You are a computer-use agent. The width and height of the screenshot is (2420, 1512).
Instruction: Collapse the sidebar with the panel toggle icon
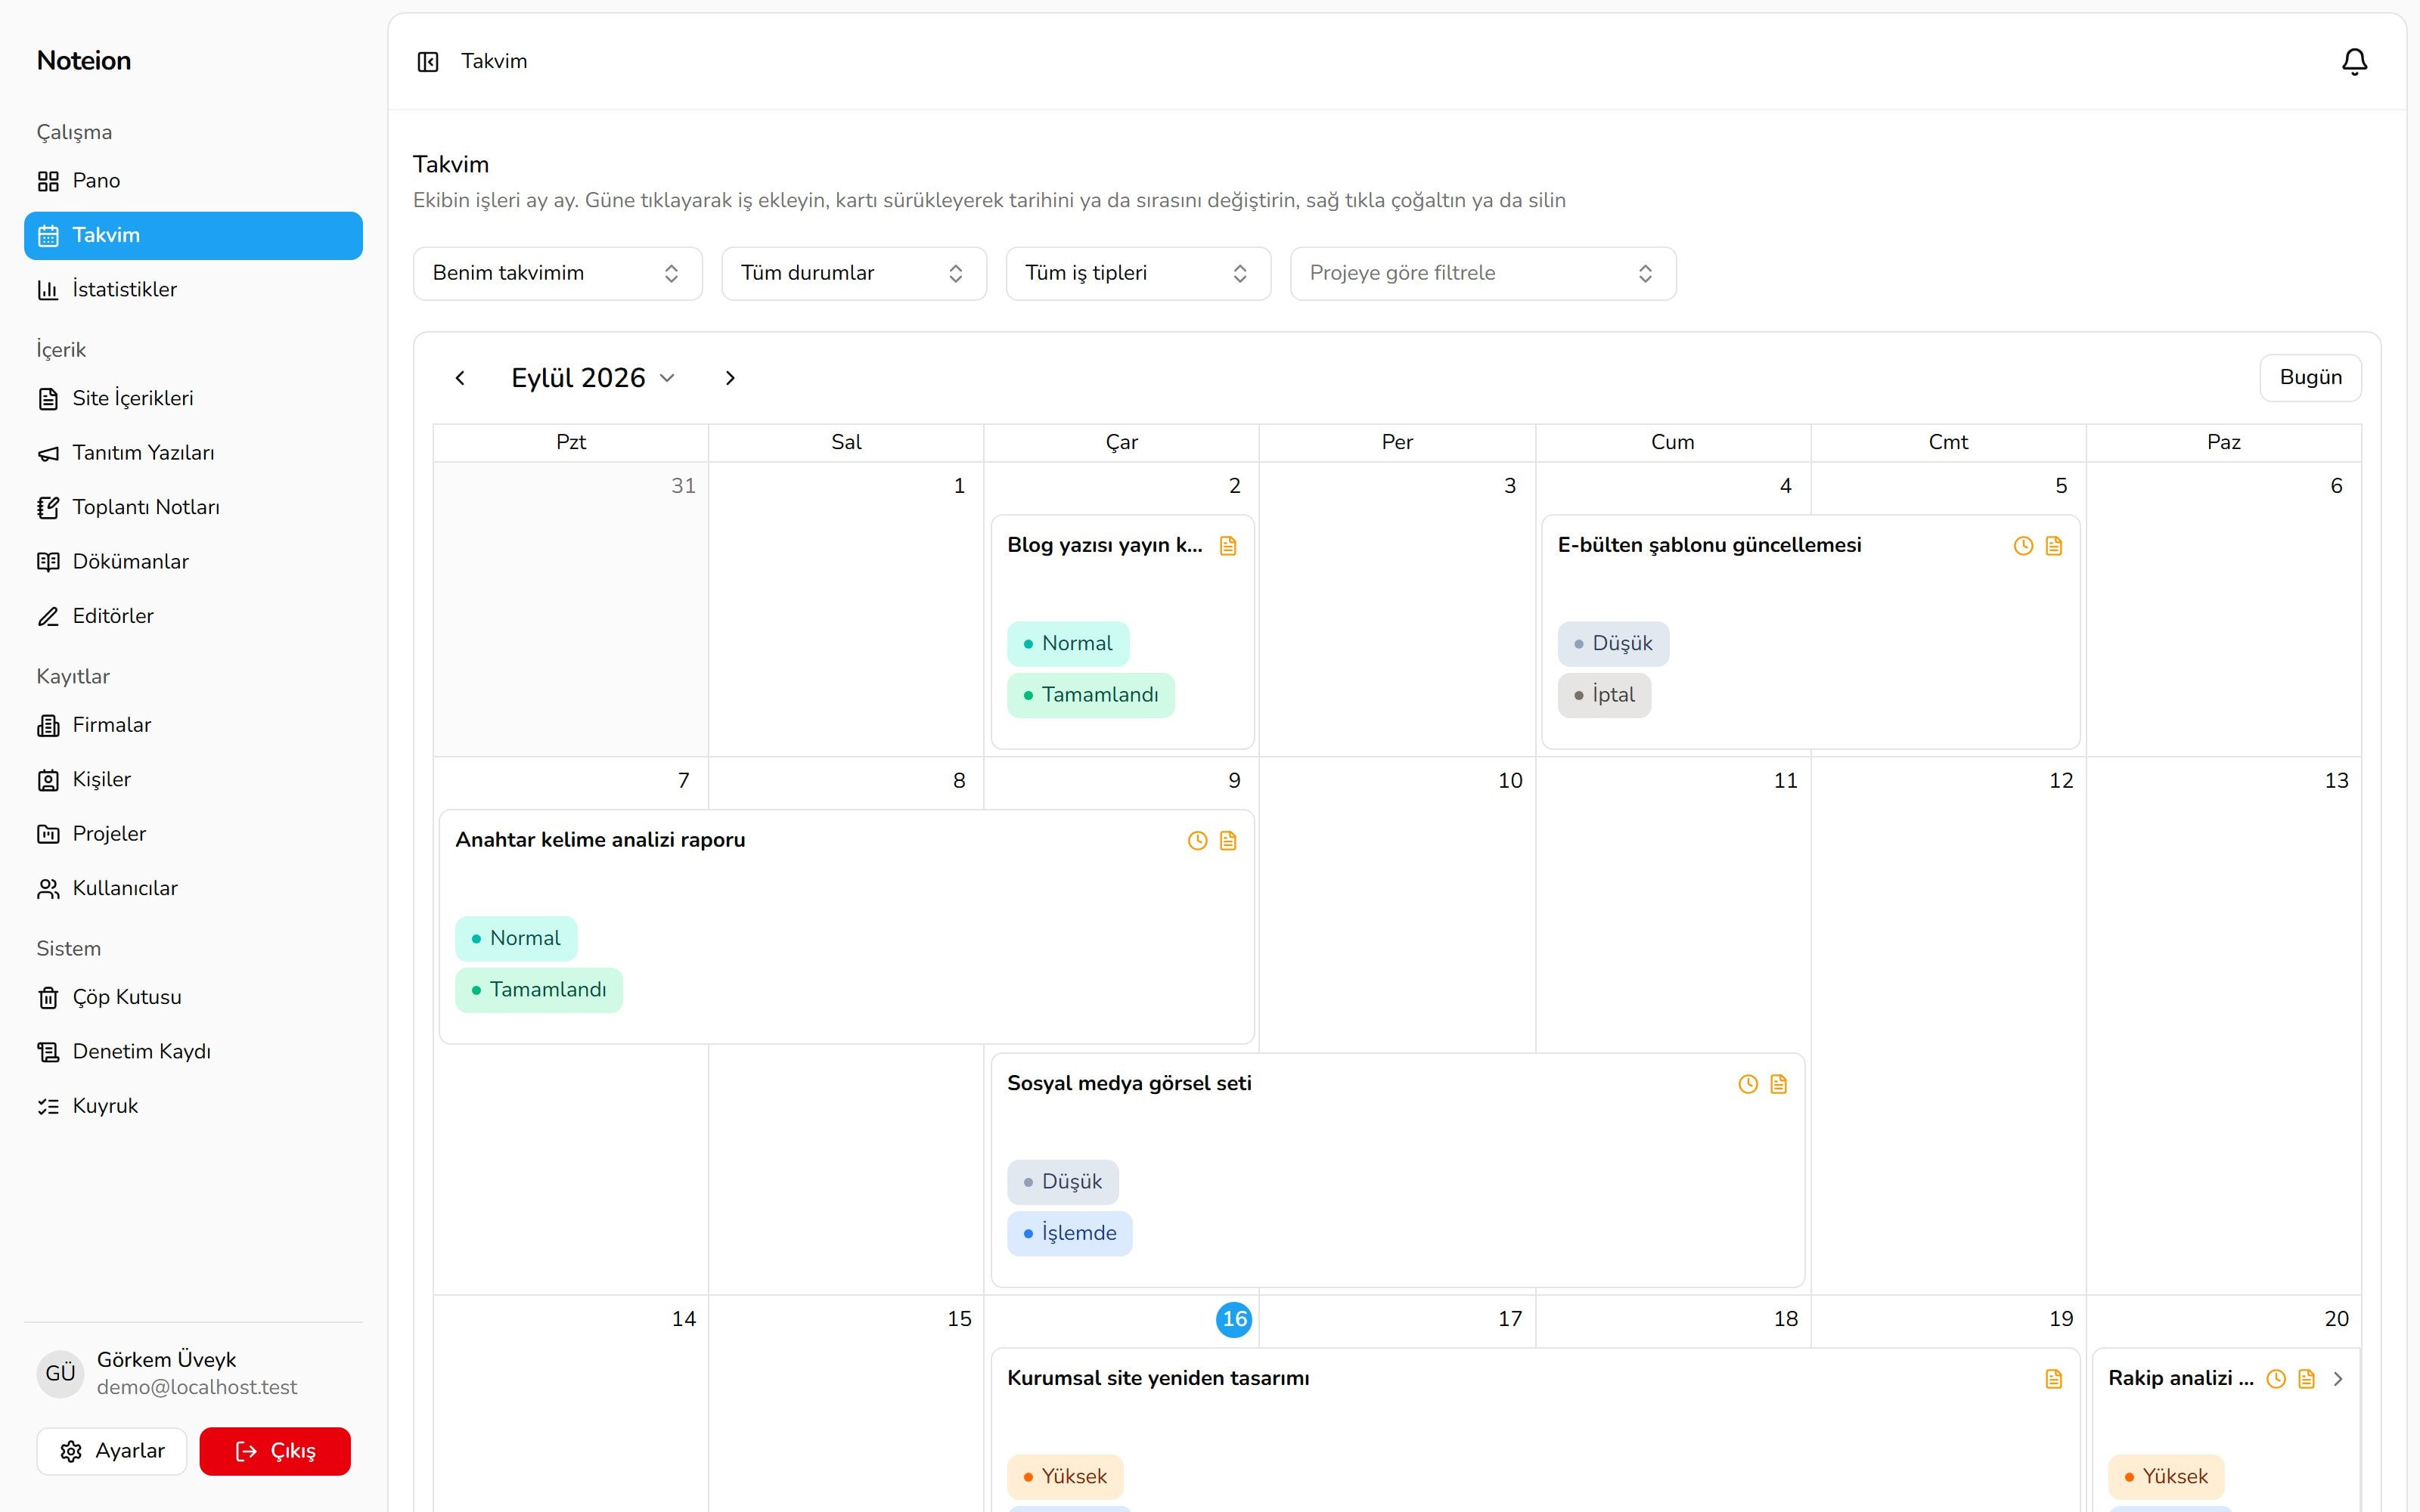[x=428, y=62]
